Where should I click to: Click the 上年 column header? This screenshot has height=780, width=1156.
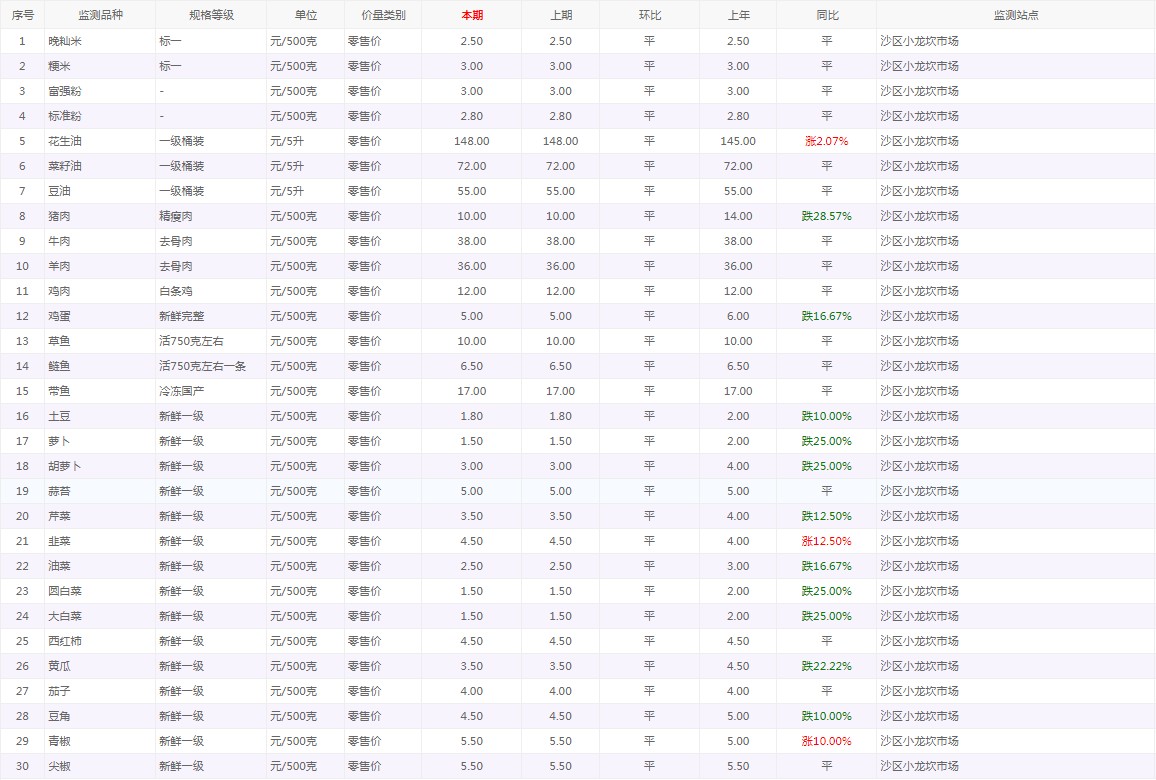click(737, 15)
